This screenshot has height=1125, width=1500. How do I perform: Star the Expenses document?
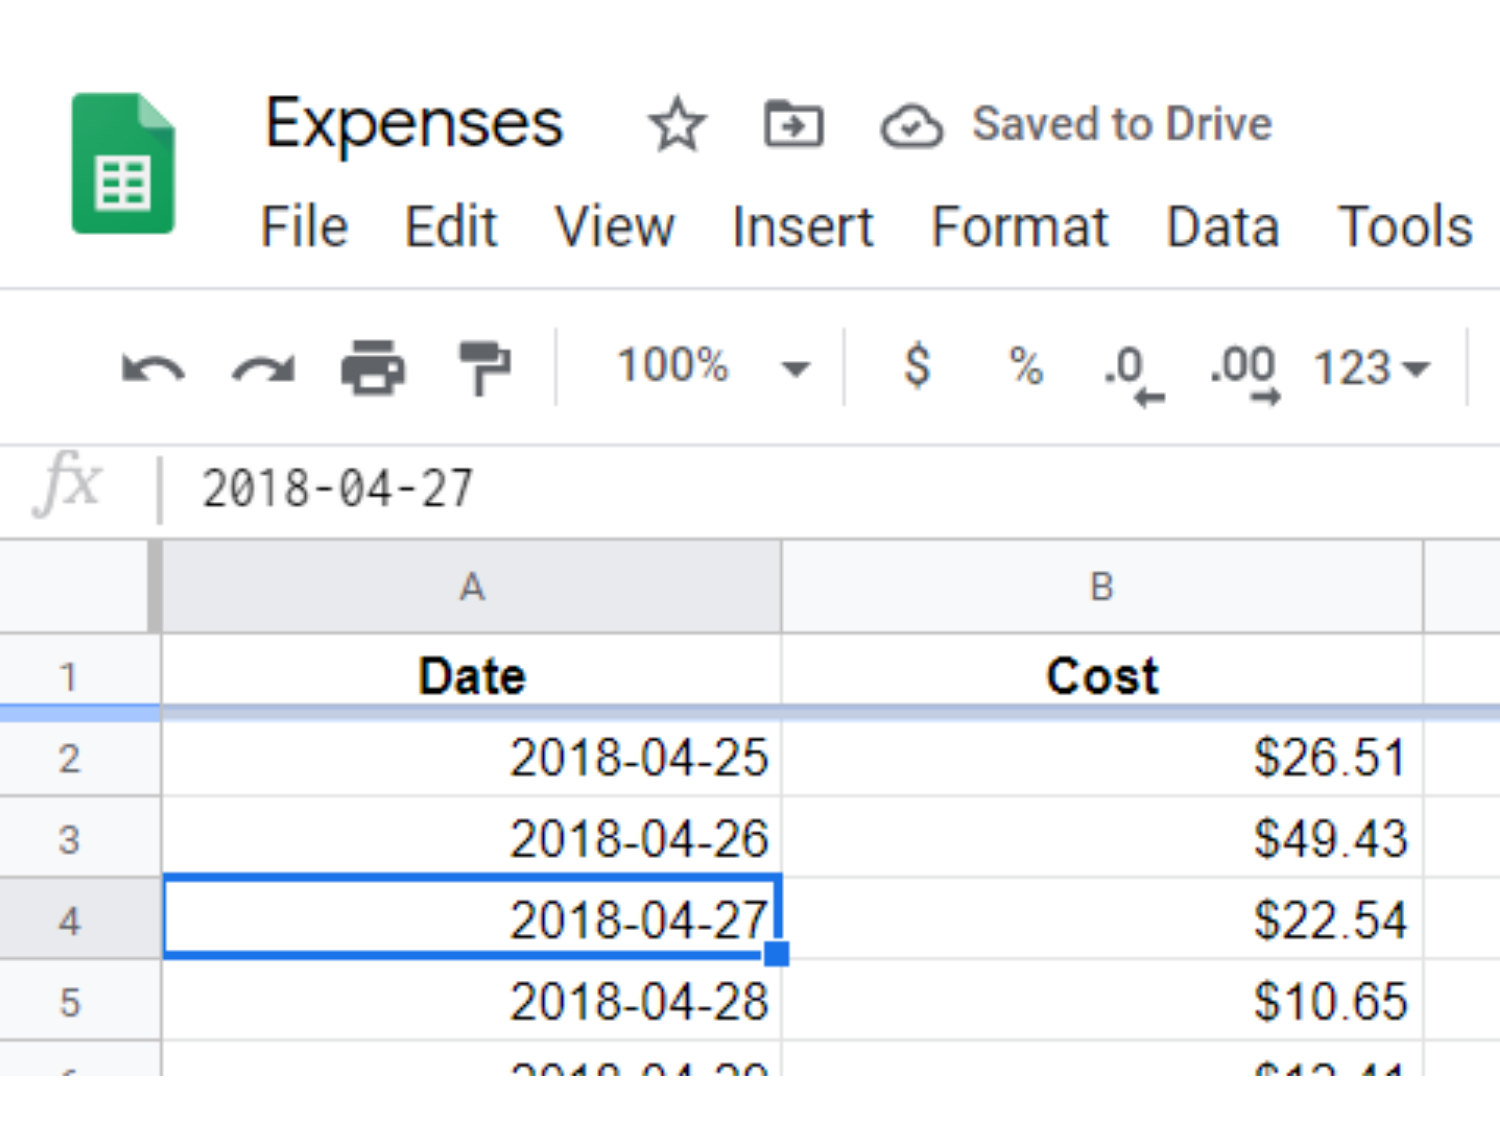tap(677, 125)
